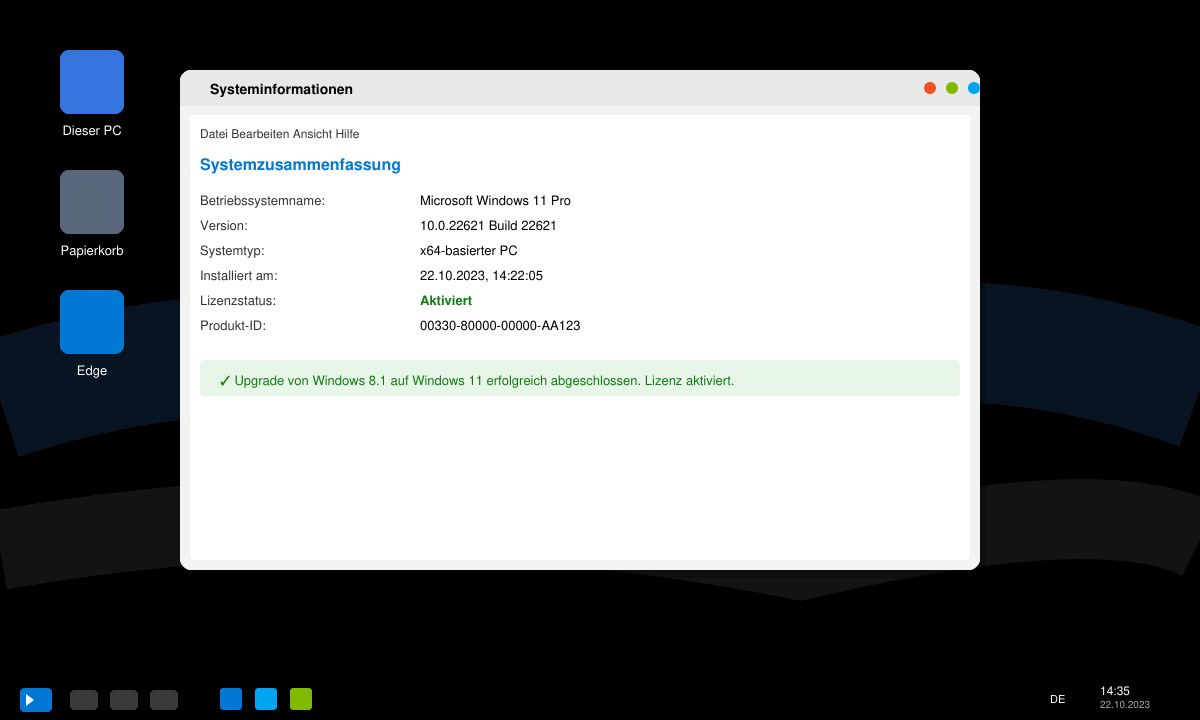Image resolution: width=1200 pixels, height=720 pixels.
Task: Select the product ID 00330-80000-00000-AA123
Action: [500, 326]
